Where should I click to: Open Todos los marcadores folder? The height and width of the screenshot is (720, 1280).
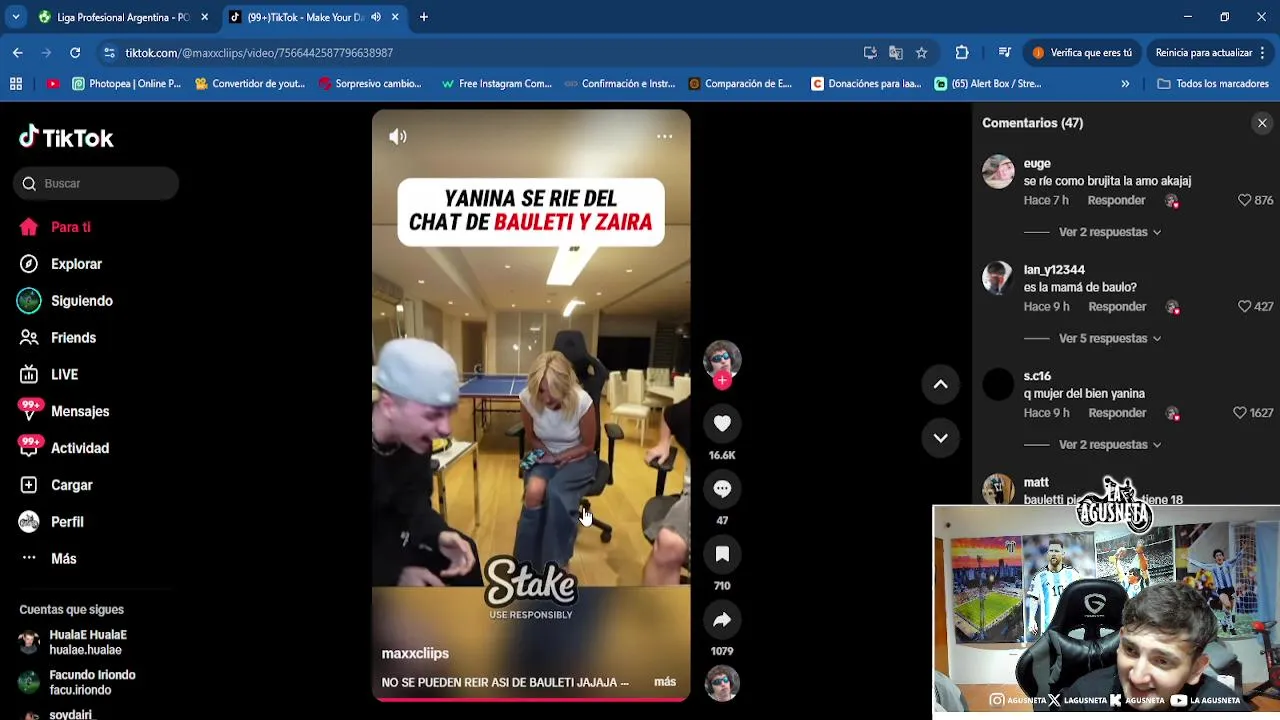pos(1213,84)
